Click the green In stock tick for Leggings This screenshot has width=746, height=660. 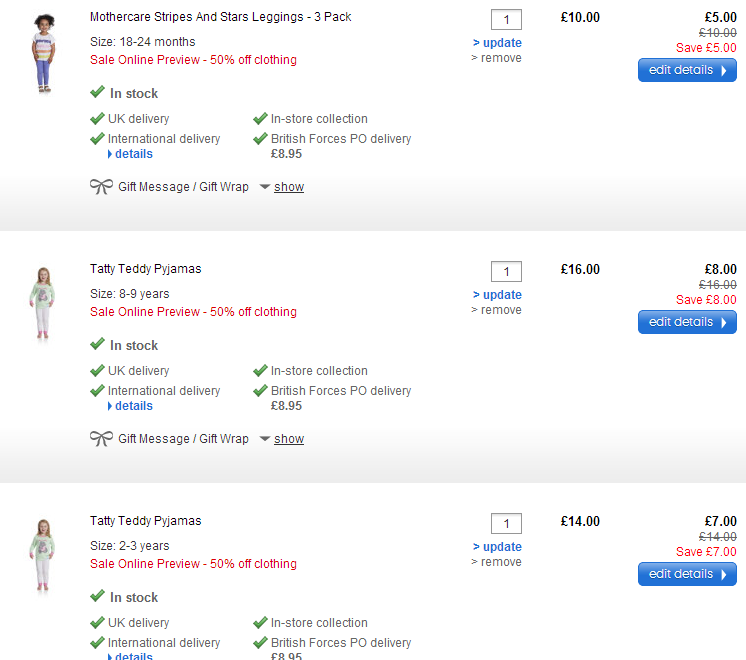coord(97,93)
